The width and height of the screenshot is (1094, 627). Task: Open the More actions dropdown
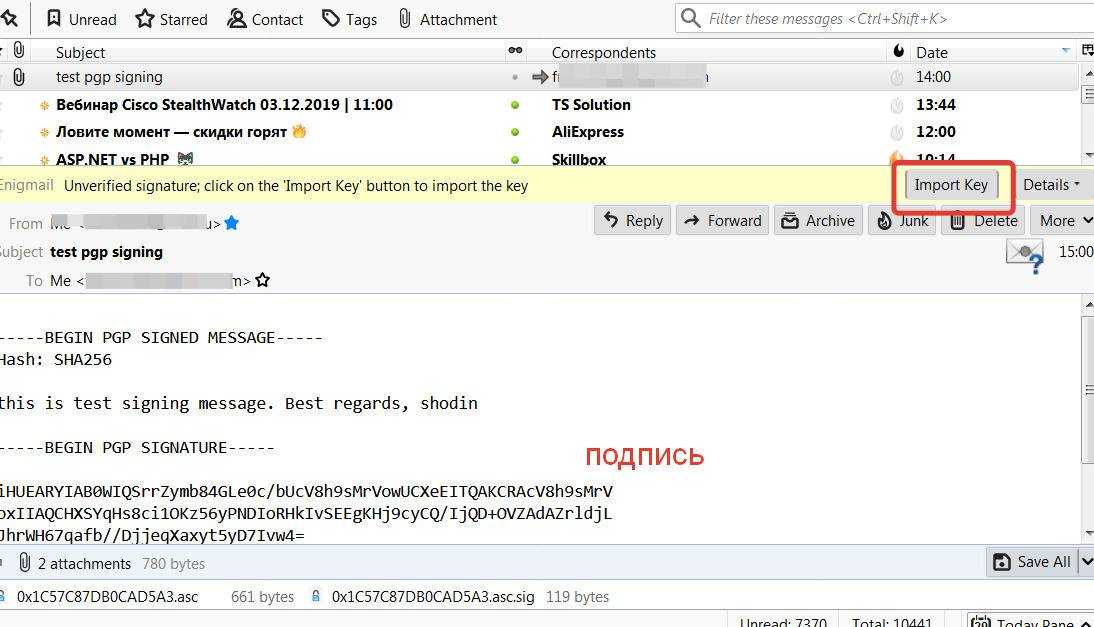coord(1065,220)
